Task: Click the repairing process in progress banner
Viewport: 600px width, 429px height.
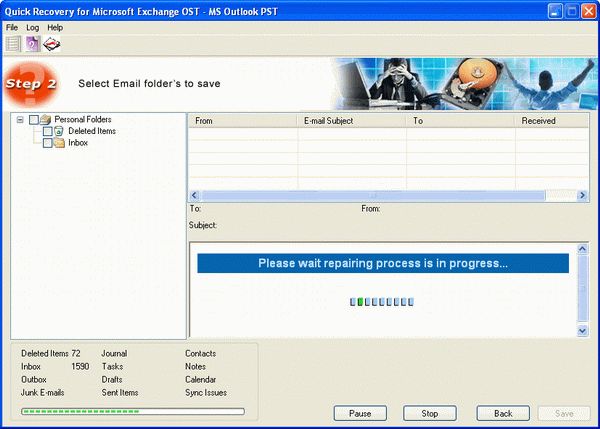Action: click(383, 263)
